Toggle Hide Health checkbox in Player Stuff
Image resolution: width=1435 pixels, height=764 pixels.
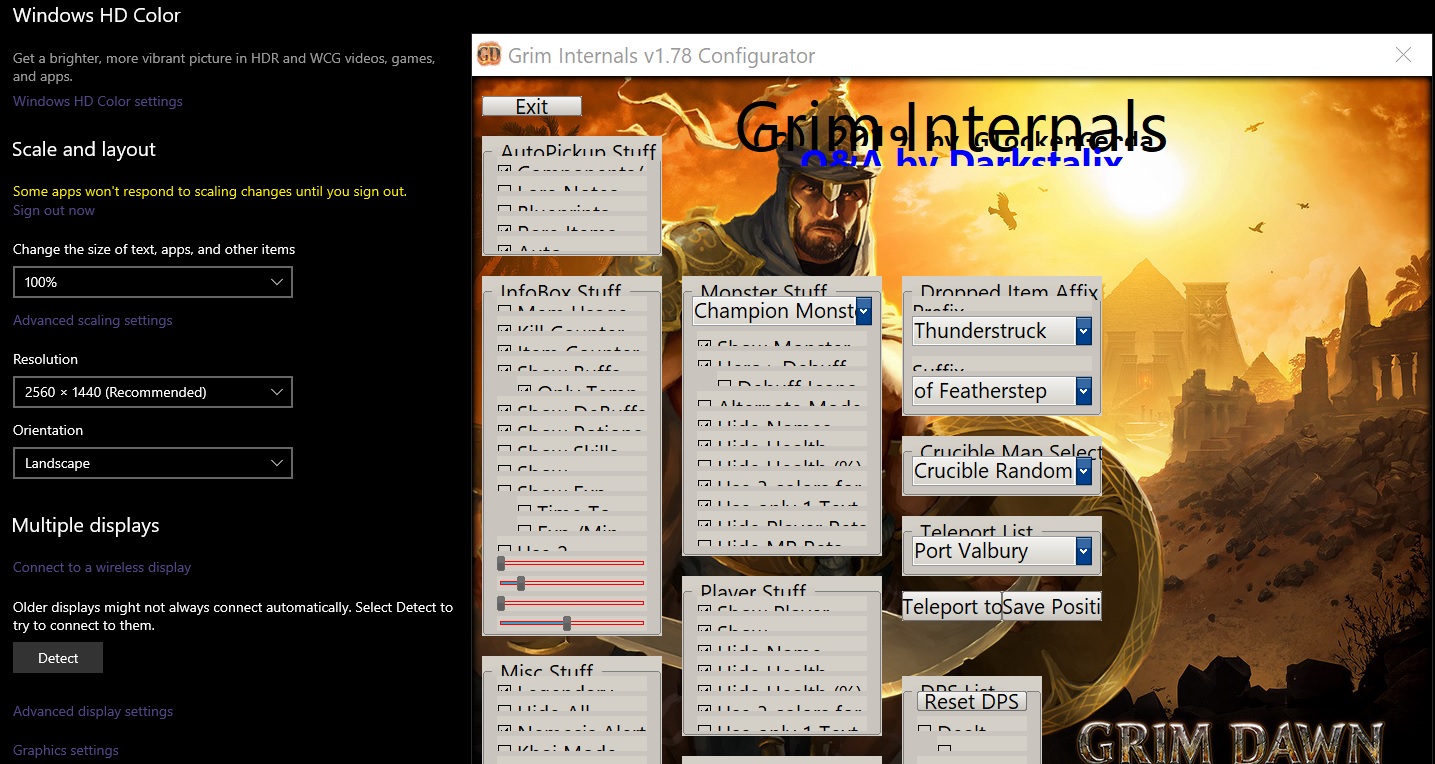pos(705,670)
